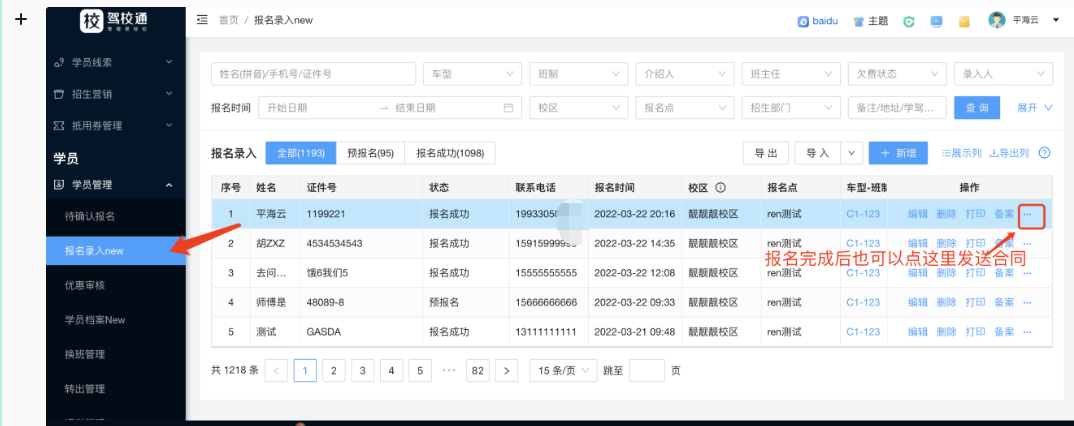Screen dimensions: 1074x426
Task: Click the 平海云 user avatar
Action: [997, 20]
